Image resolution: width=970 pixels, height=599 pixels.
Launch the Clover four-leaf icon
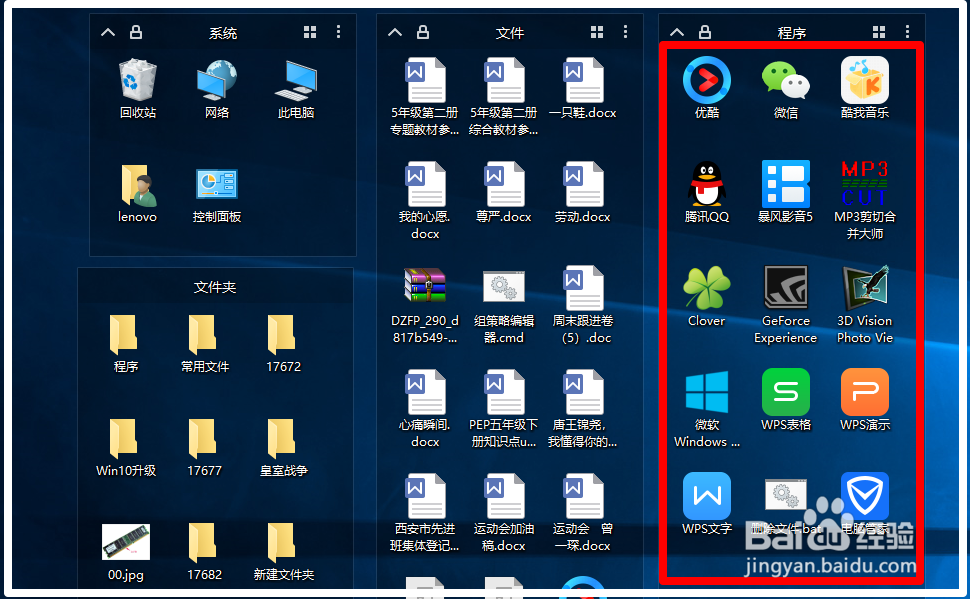(706, 288)
